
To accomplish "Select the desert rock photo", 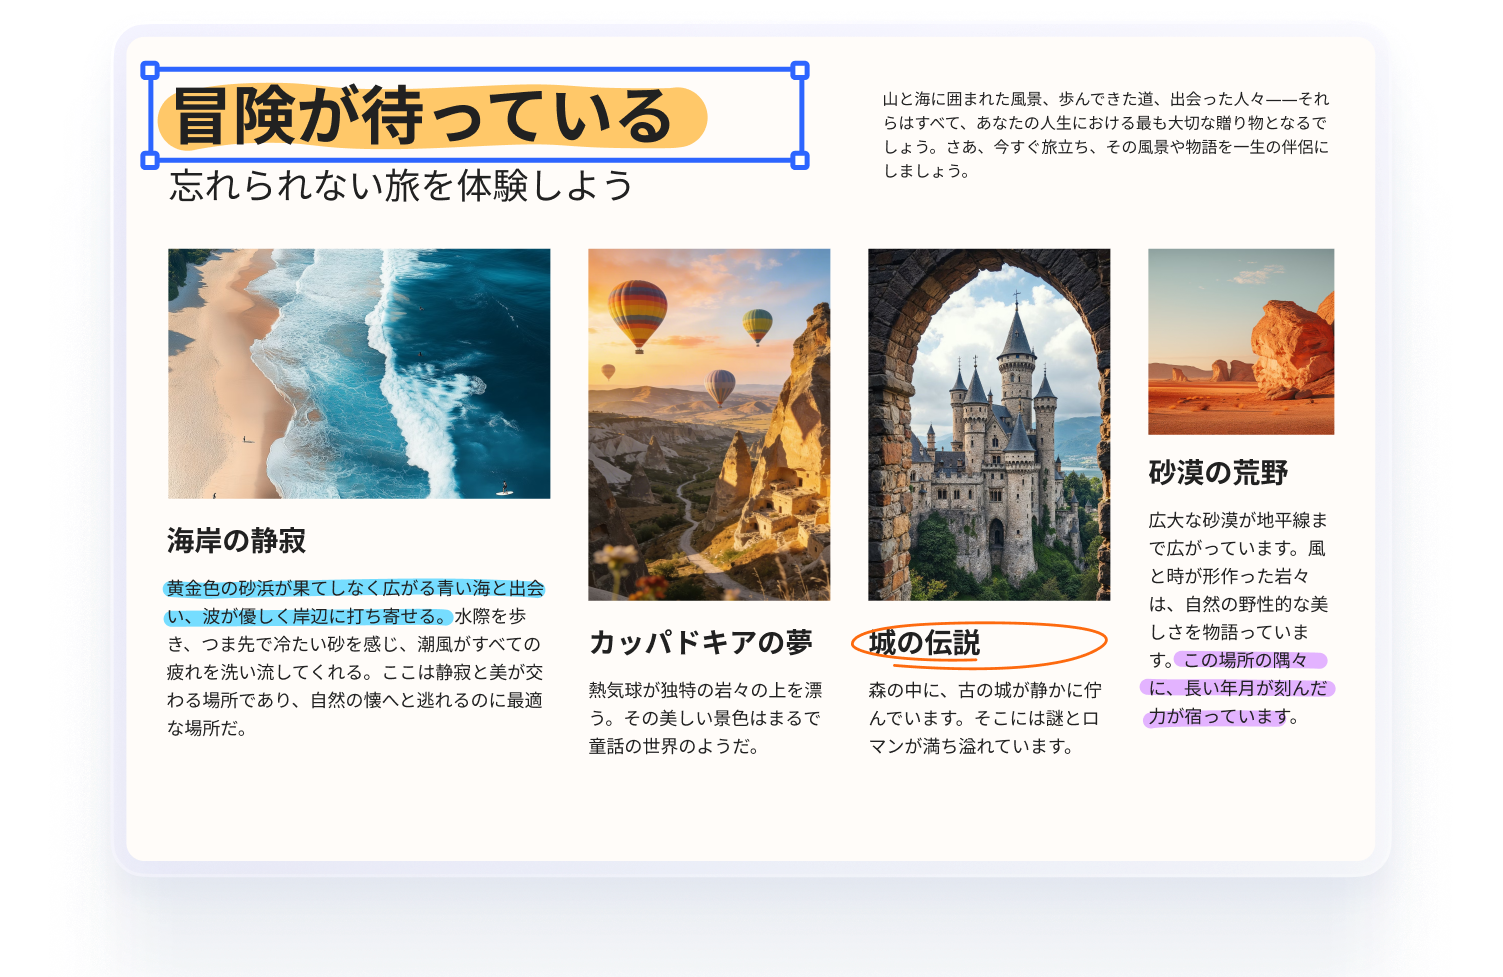I will coord(1241,342).
